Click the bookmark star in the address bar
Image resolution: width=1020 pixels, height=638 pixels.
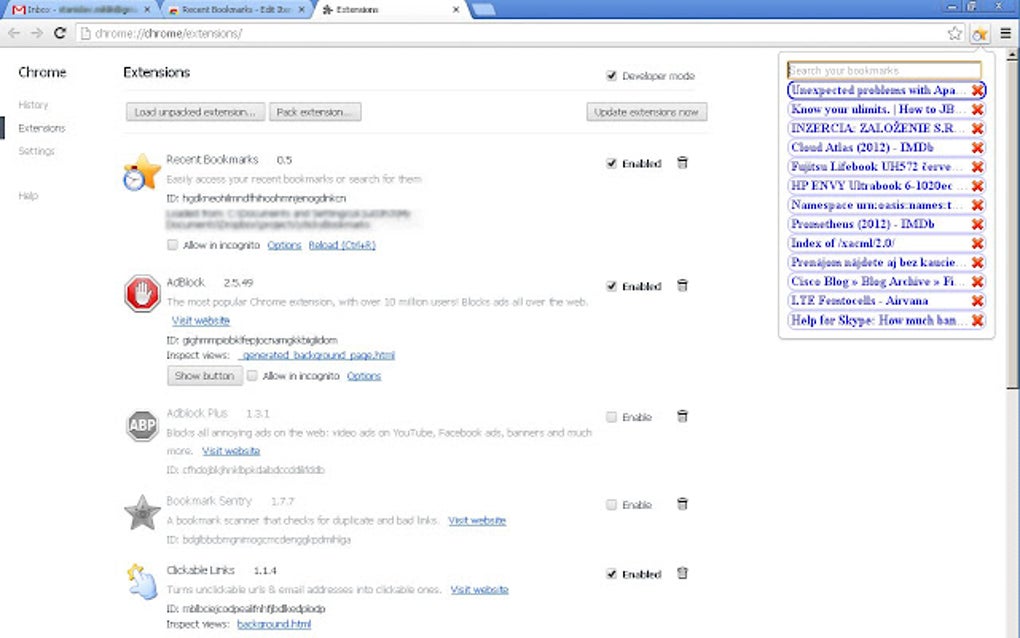(x=956, y=32)
